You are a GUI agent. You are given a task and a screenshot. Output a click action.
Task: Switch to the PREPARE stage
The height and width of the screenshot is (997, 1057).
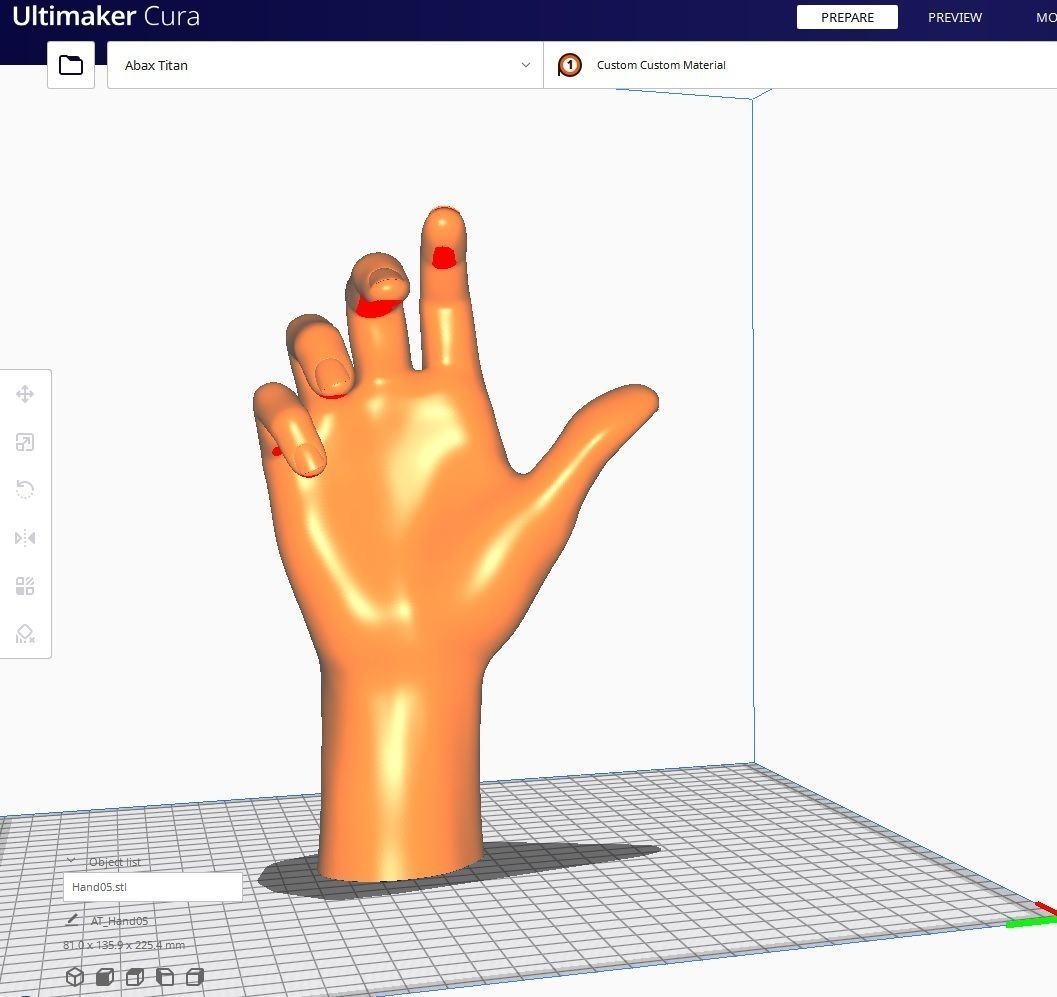[847, 18]
